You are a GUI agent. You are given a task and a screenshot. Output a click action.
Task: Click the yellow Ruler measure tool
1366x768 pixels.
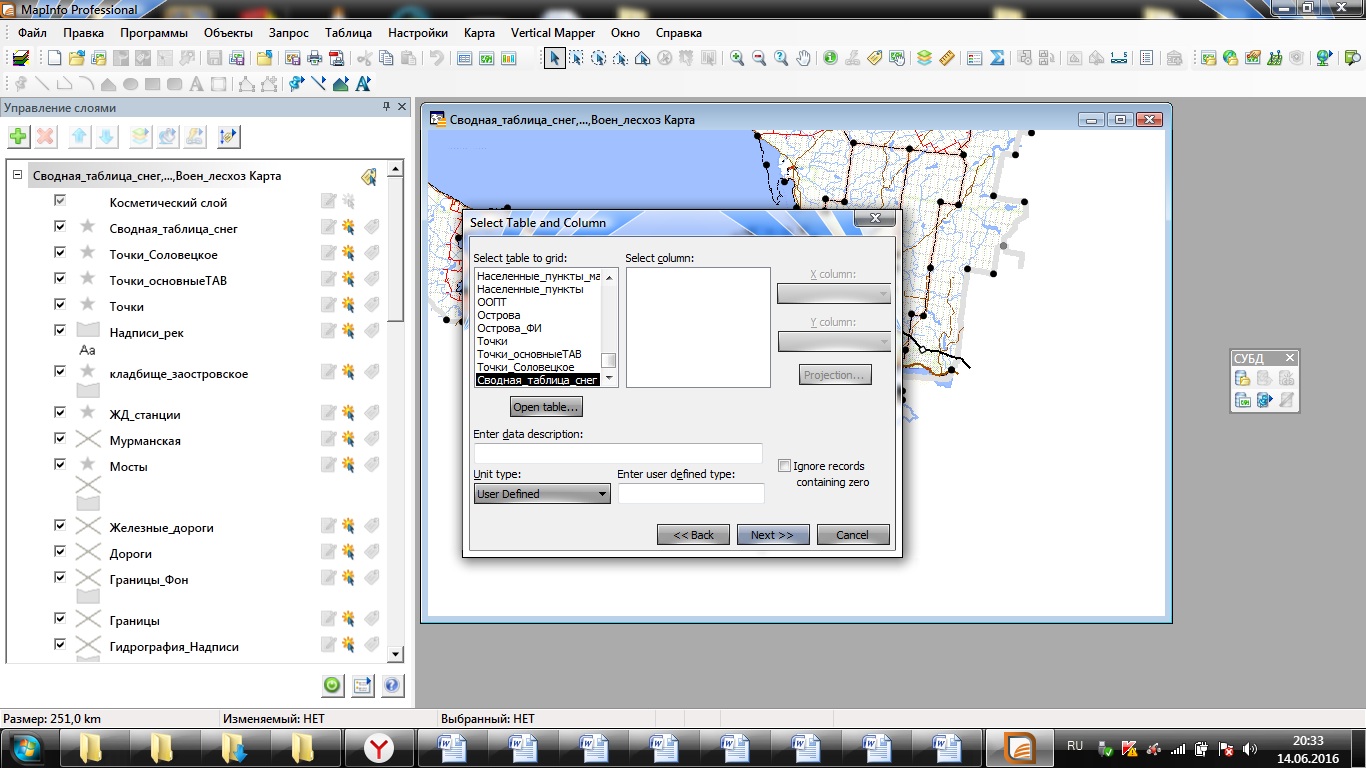[947, 58]
